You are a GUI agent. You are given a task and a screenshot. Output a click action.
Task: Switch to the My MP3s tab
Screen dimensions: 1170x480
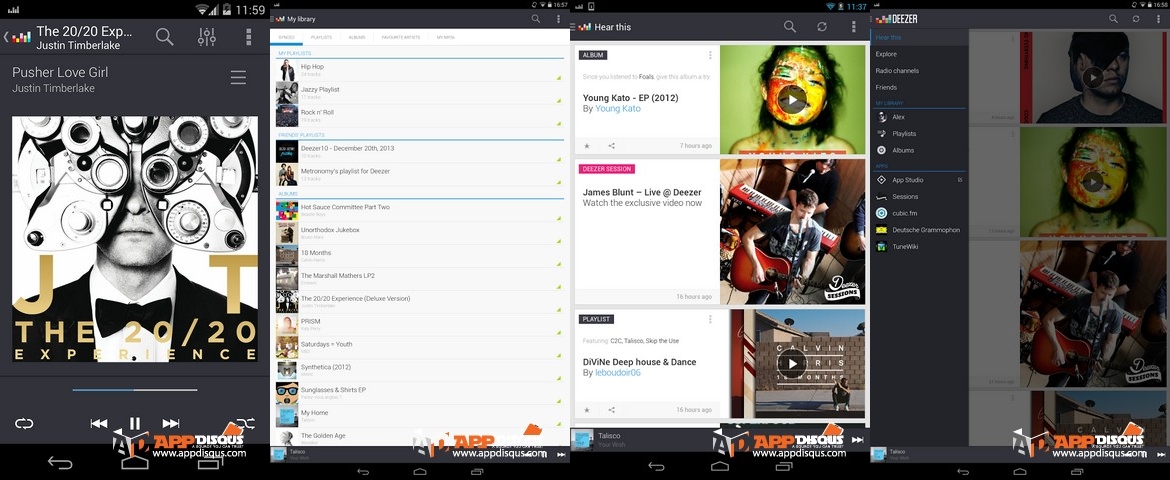point(445,37)
